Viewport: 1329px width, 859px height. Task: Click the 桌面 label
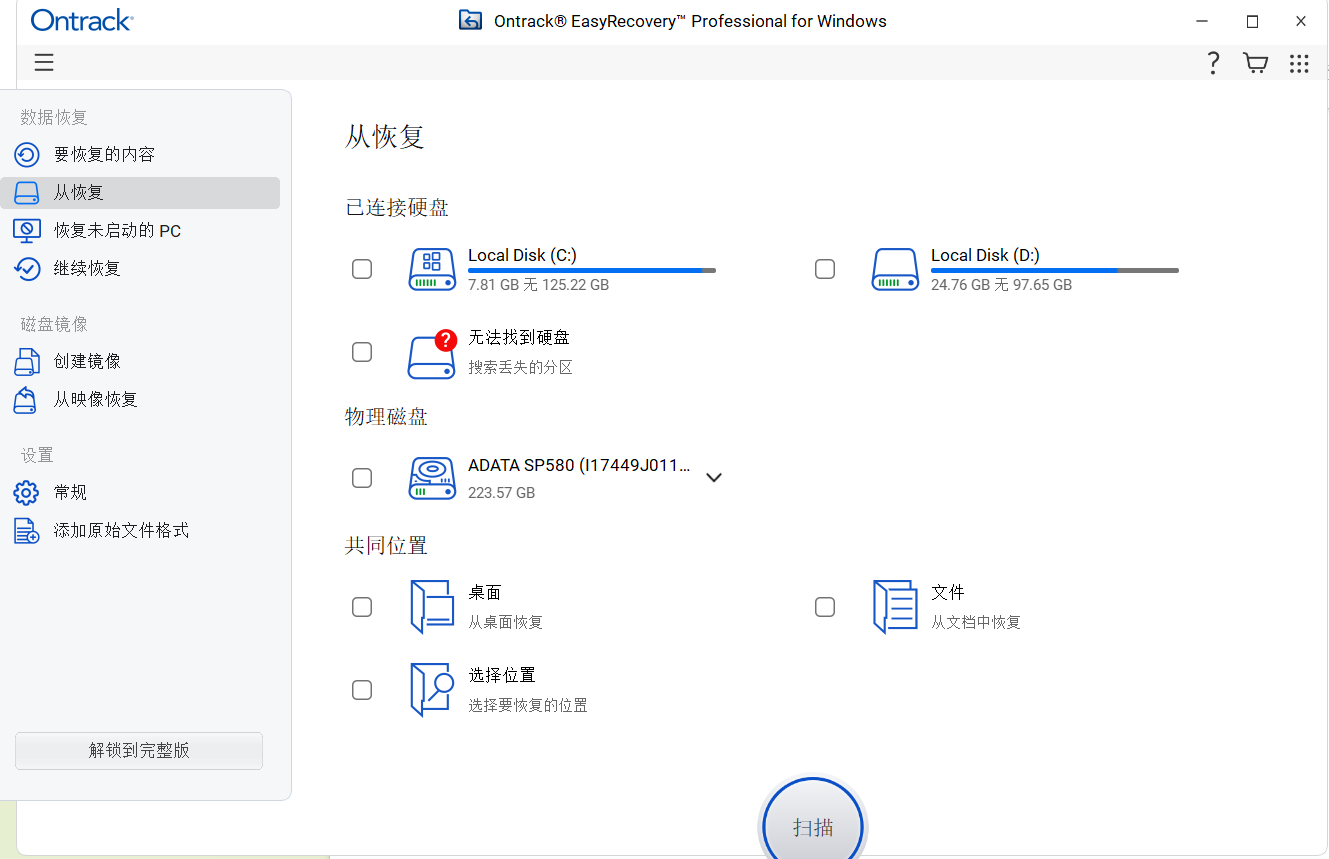(x=485, y=593)
